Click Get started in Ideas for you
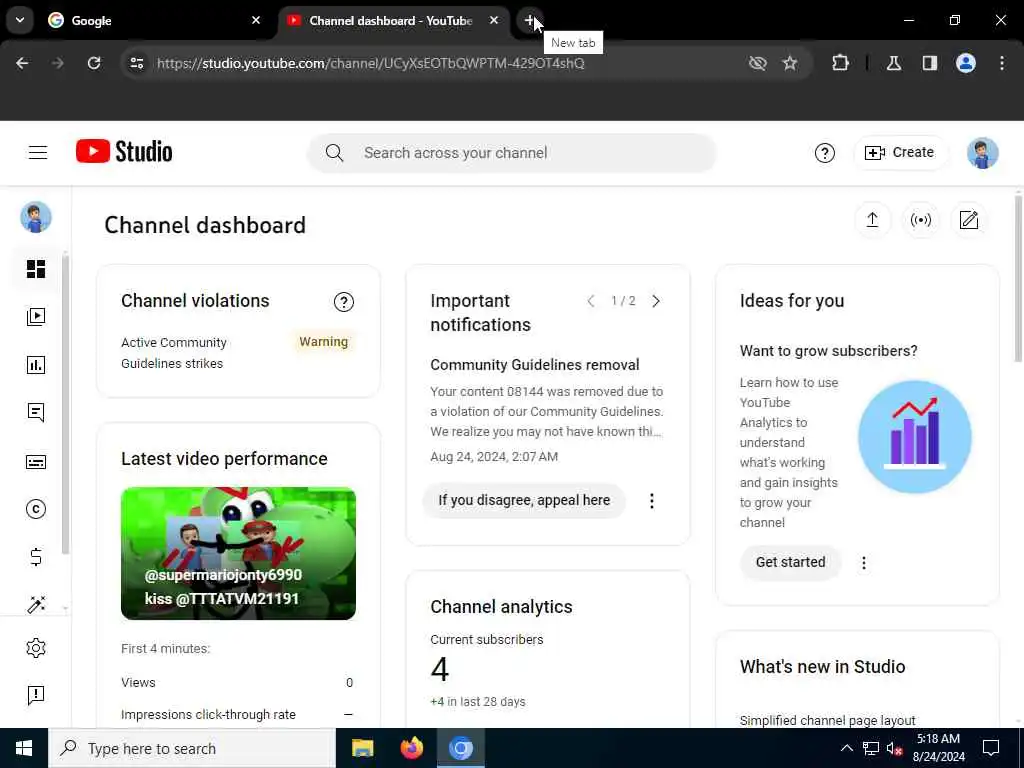The image size is (1024, 768). [790, 562]
